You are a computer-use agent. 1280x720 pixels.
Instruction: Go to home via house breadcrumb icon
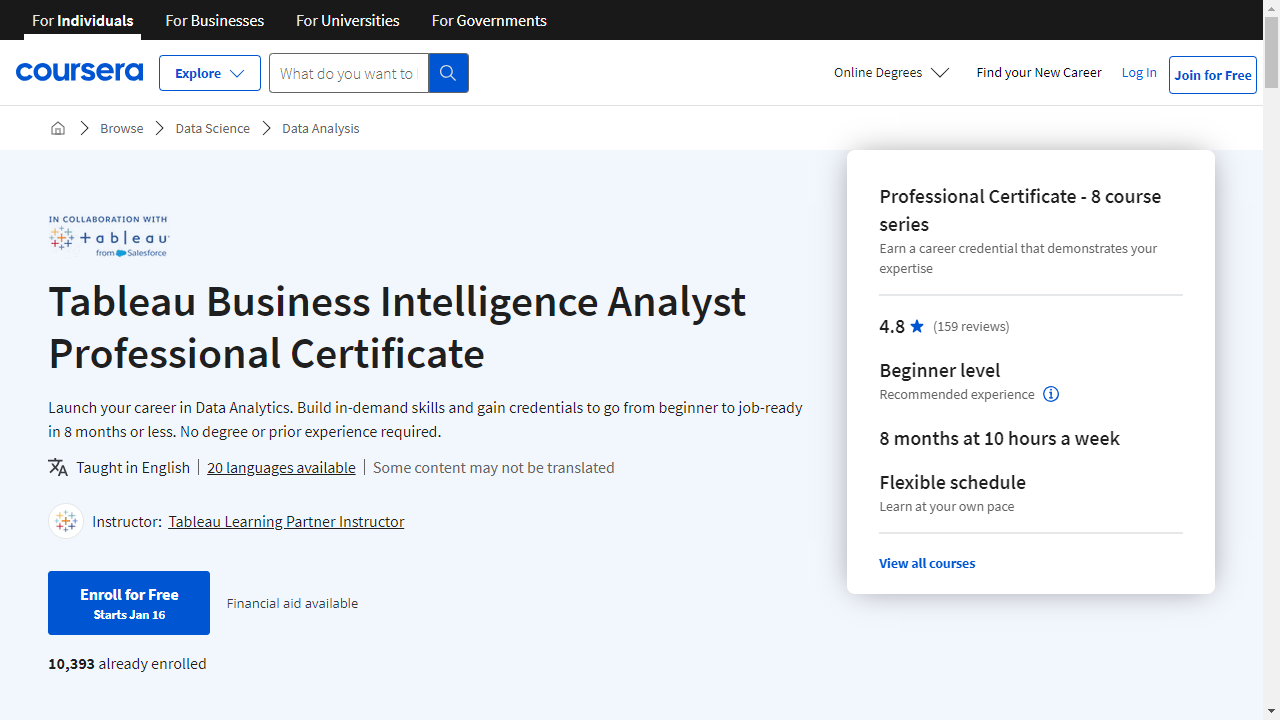click(x=58, y=128)
